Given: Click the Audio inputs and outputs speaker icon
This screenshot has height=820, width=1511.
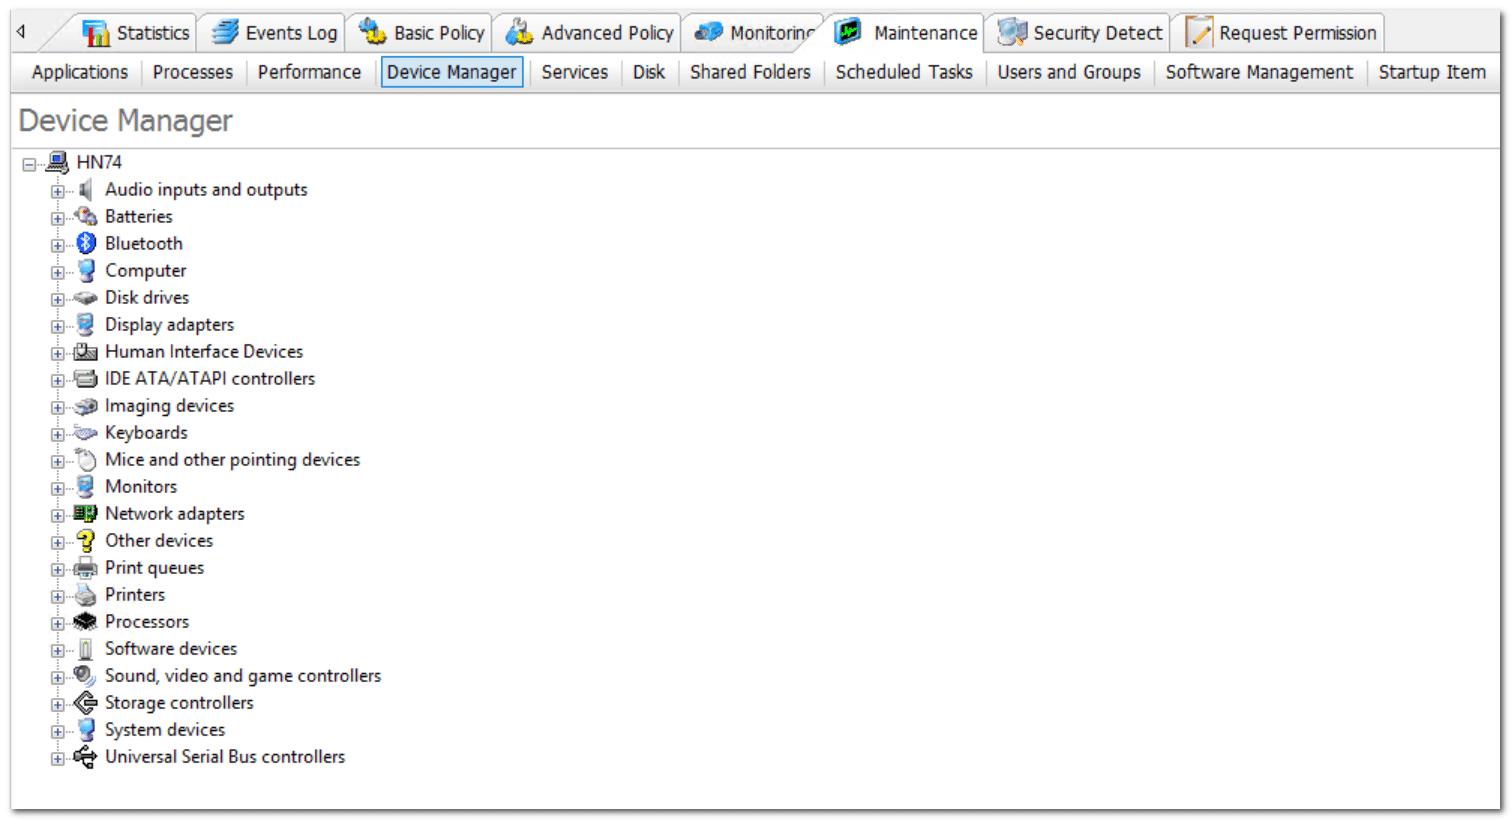Looking at the screenshot, I should point(86,189).
